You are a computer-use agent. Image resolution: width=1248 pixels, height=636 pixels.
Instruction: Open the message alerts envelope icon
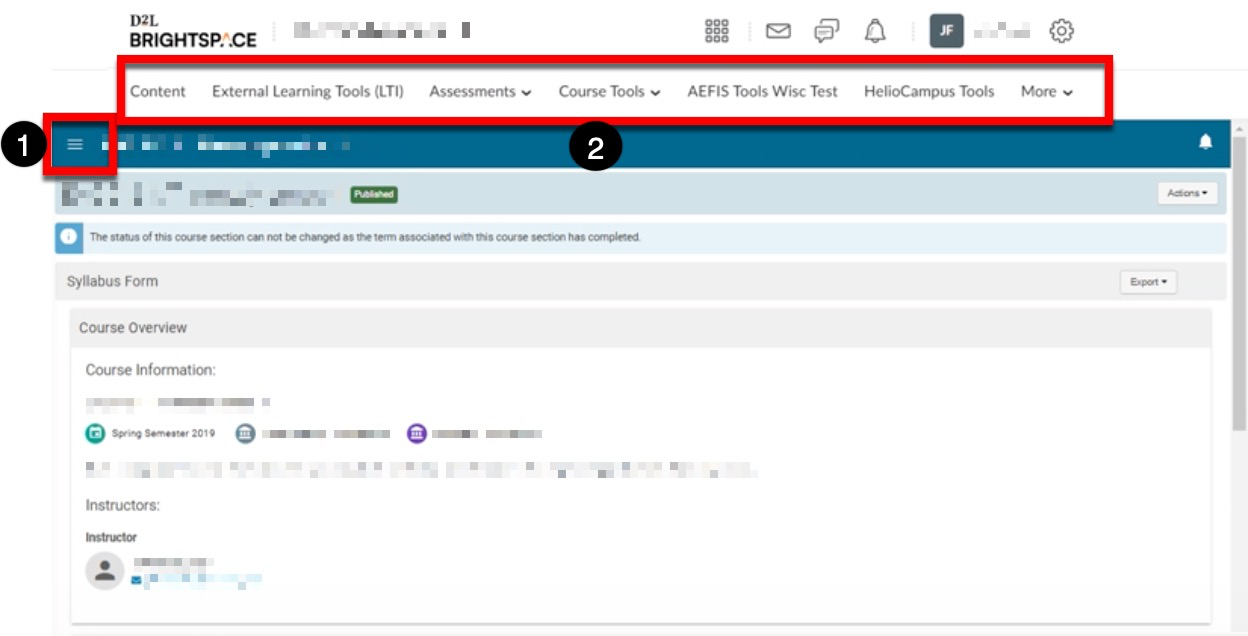pos(778,31)
